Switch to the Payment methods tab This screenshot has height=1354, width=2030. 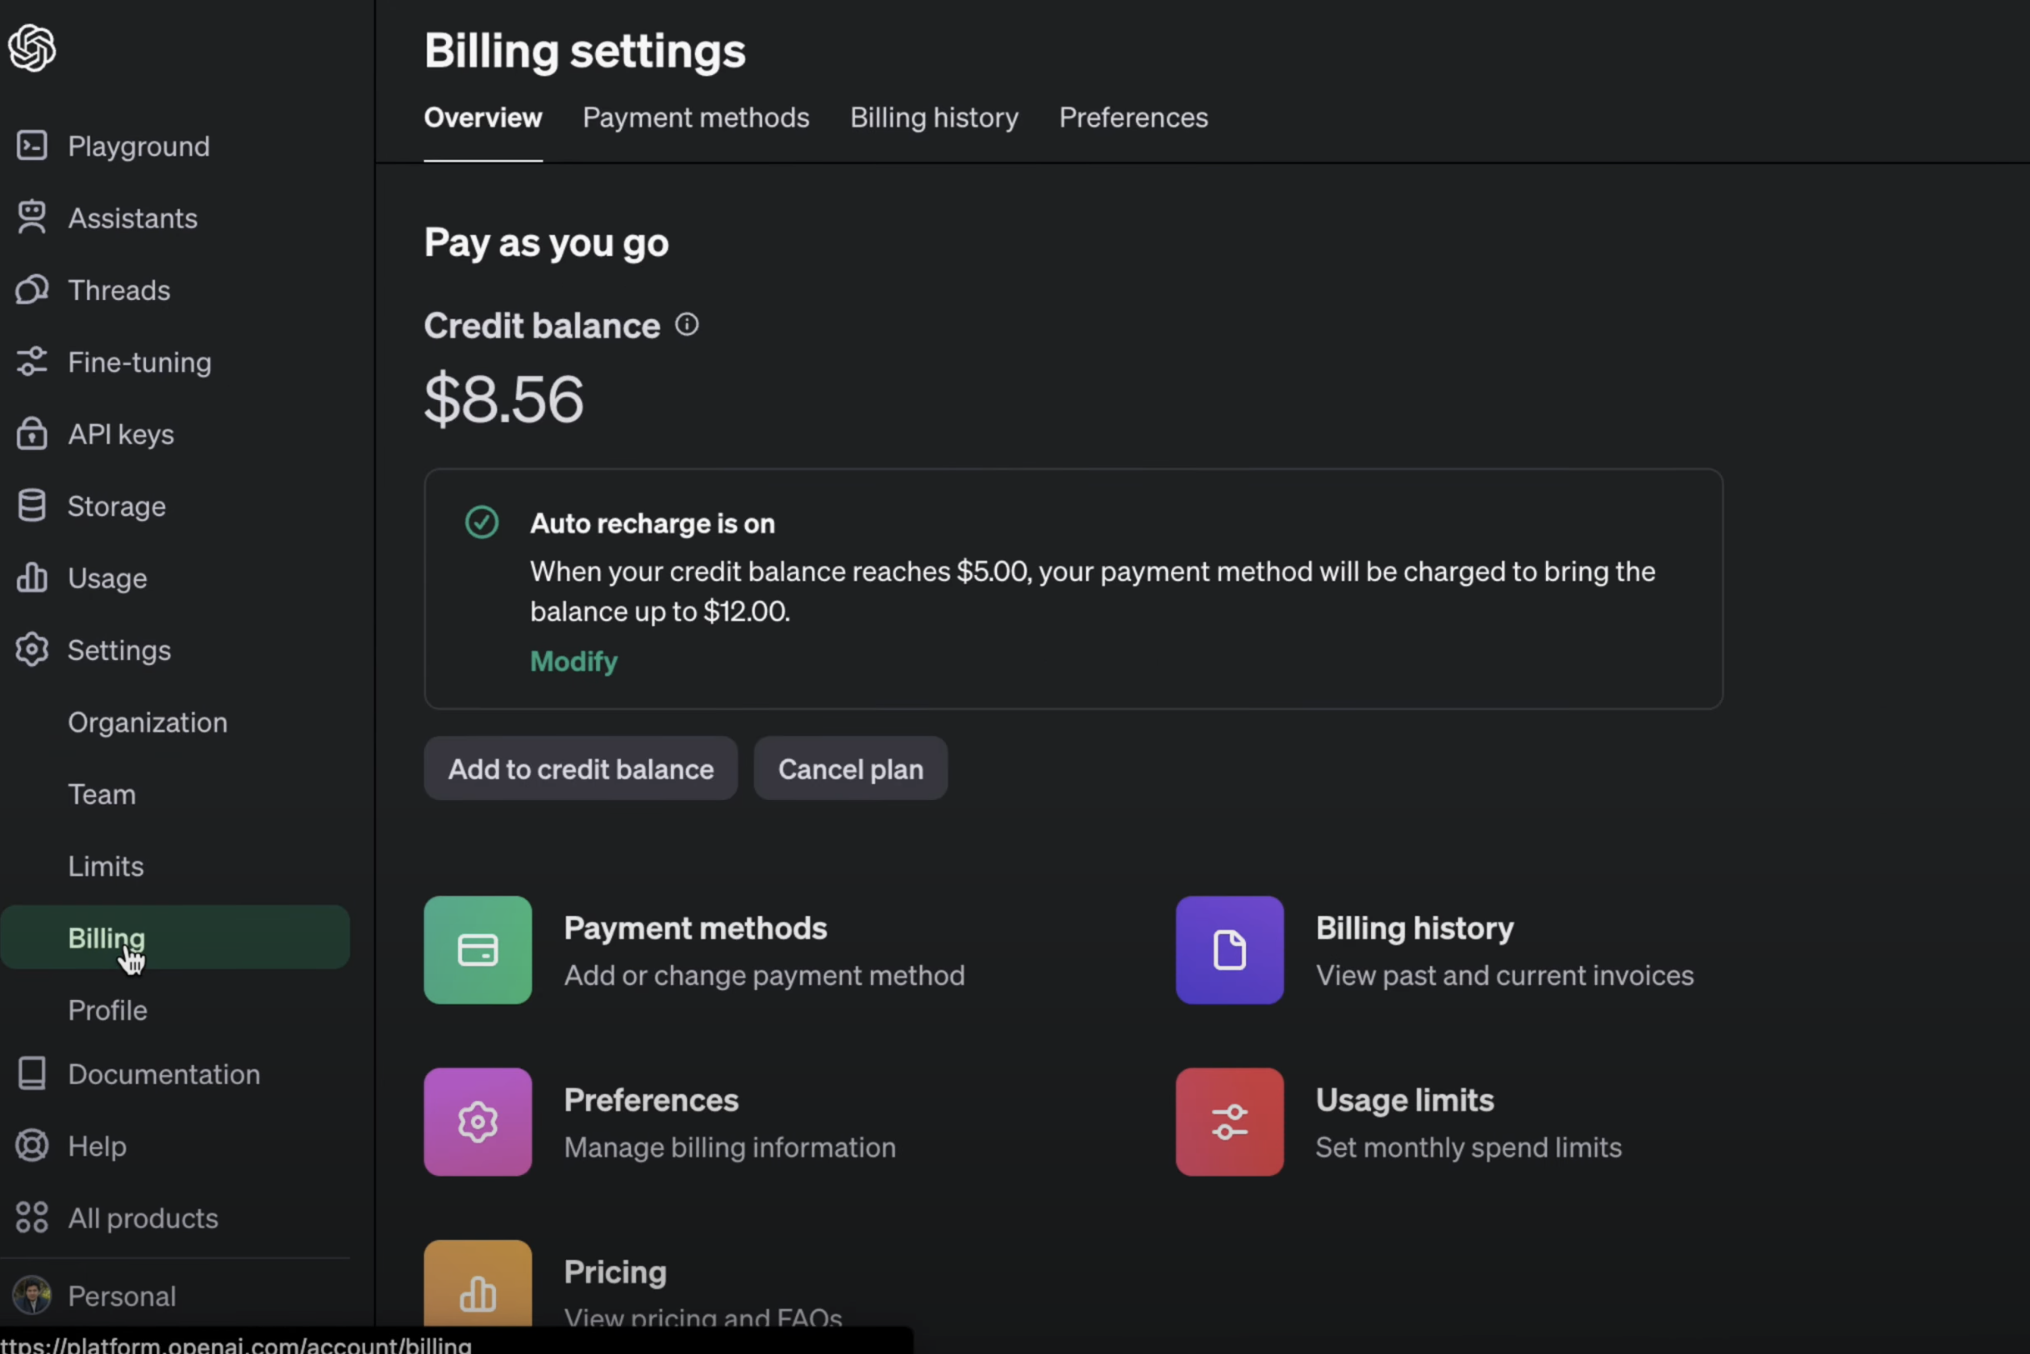click(x=695, y=118)
